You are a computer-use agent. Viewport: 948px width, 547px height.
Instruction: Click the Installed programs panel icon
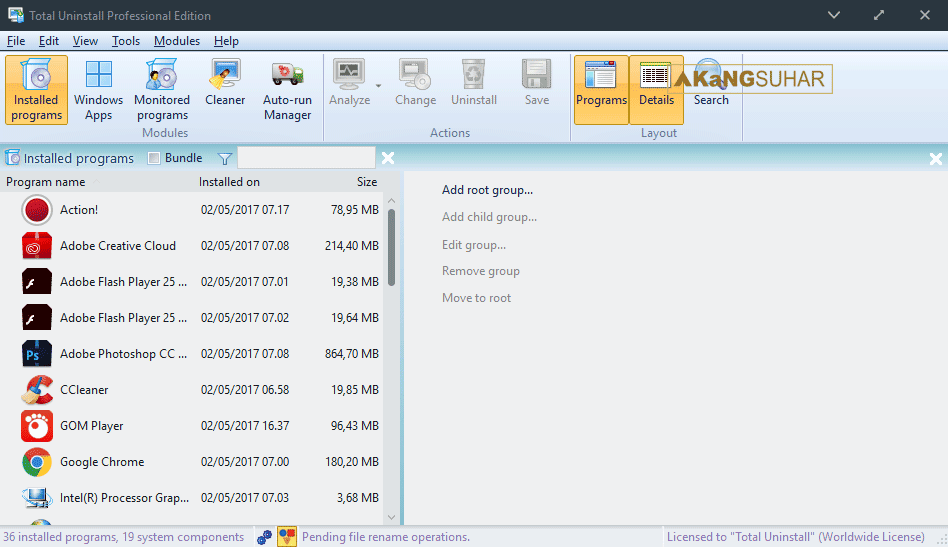[12, 158]
